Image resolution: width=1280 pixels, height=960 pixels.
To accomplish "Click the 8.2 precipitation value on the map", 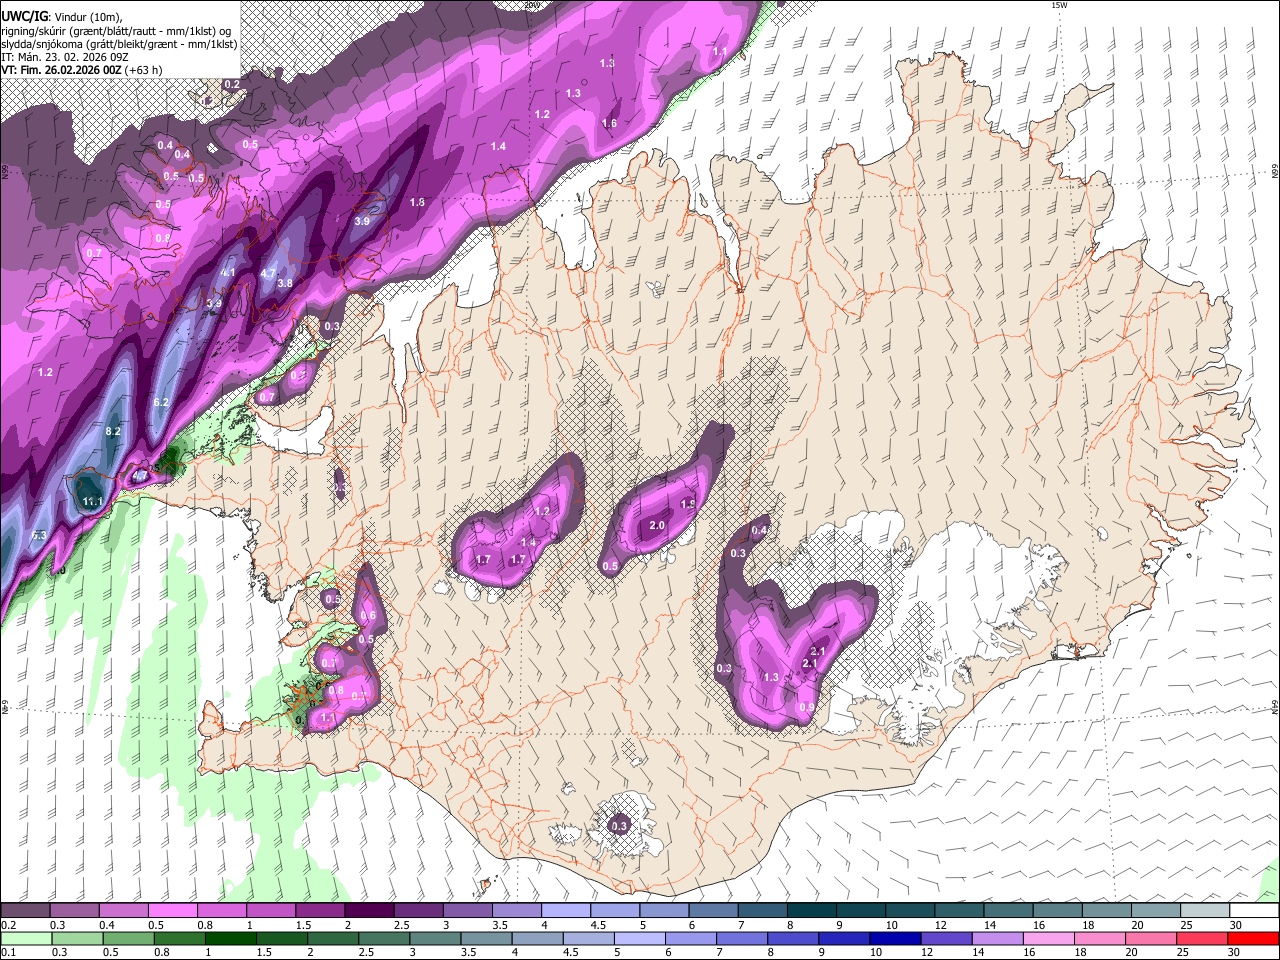I will click(113, 431).
